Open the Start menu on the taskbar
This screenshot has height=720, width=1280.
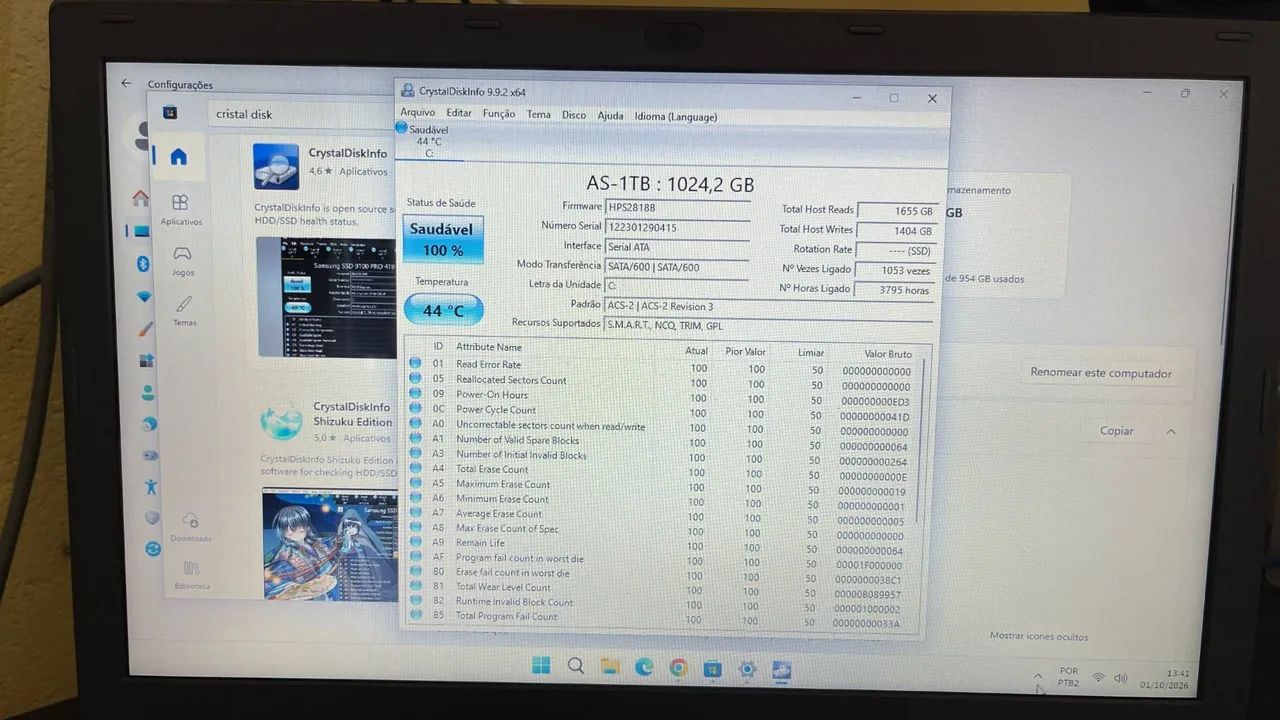[x=541, y=666]
